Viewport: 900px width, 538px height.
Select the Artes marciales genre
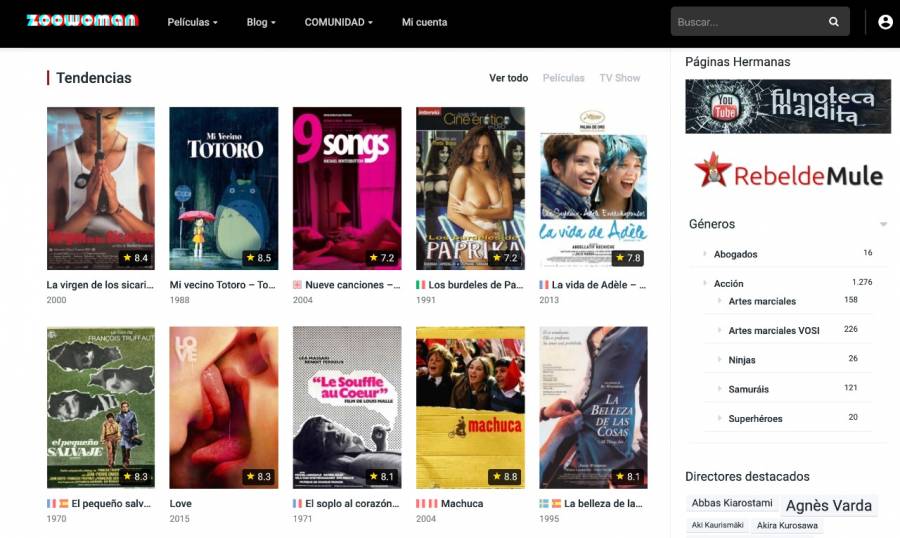pyautogui.click(x=762, y=301)
